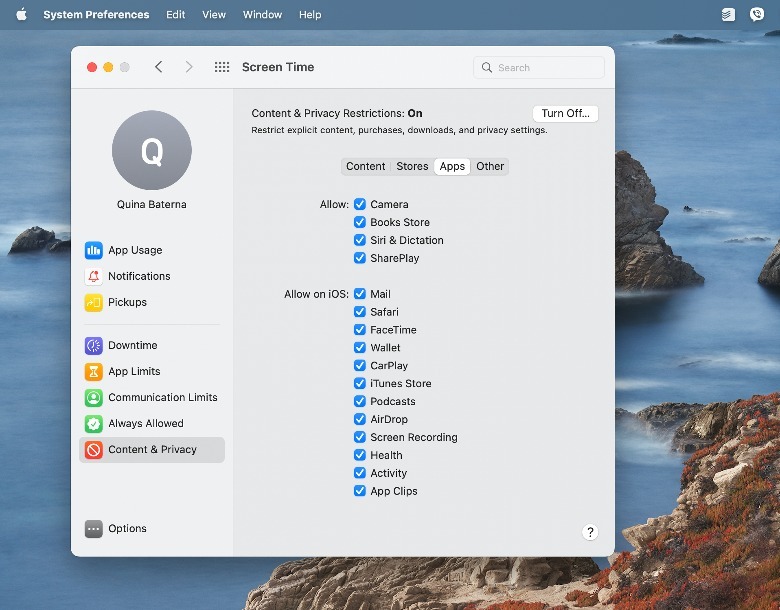Select the Communication Limits icon
Screen dimensions: 780x610
94,397
